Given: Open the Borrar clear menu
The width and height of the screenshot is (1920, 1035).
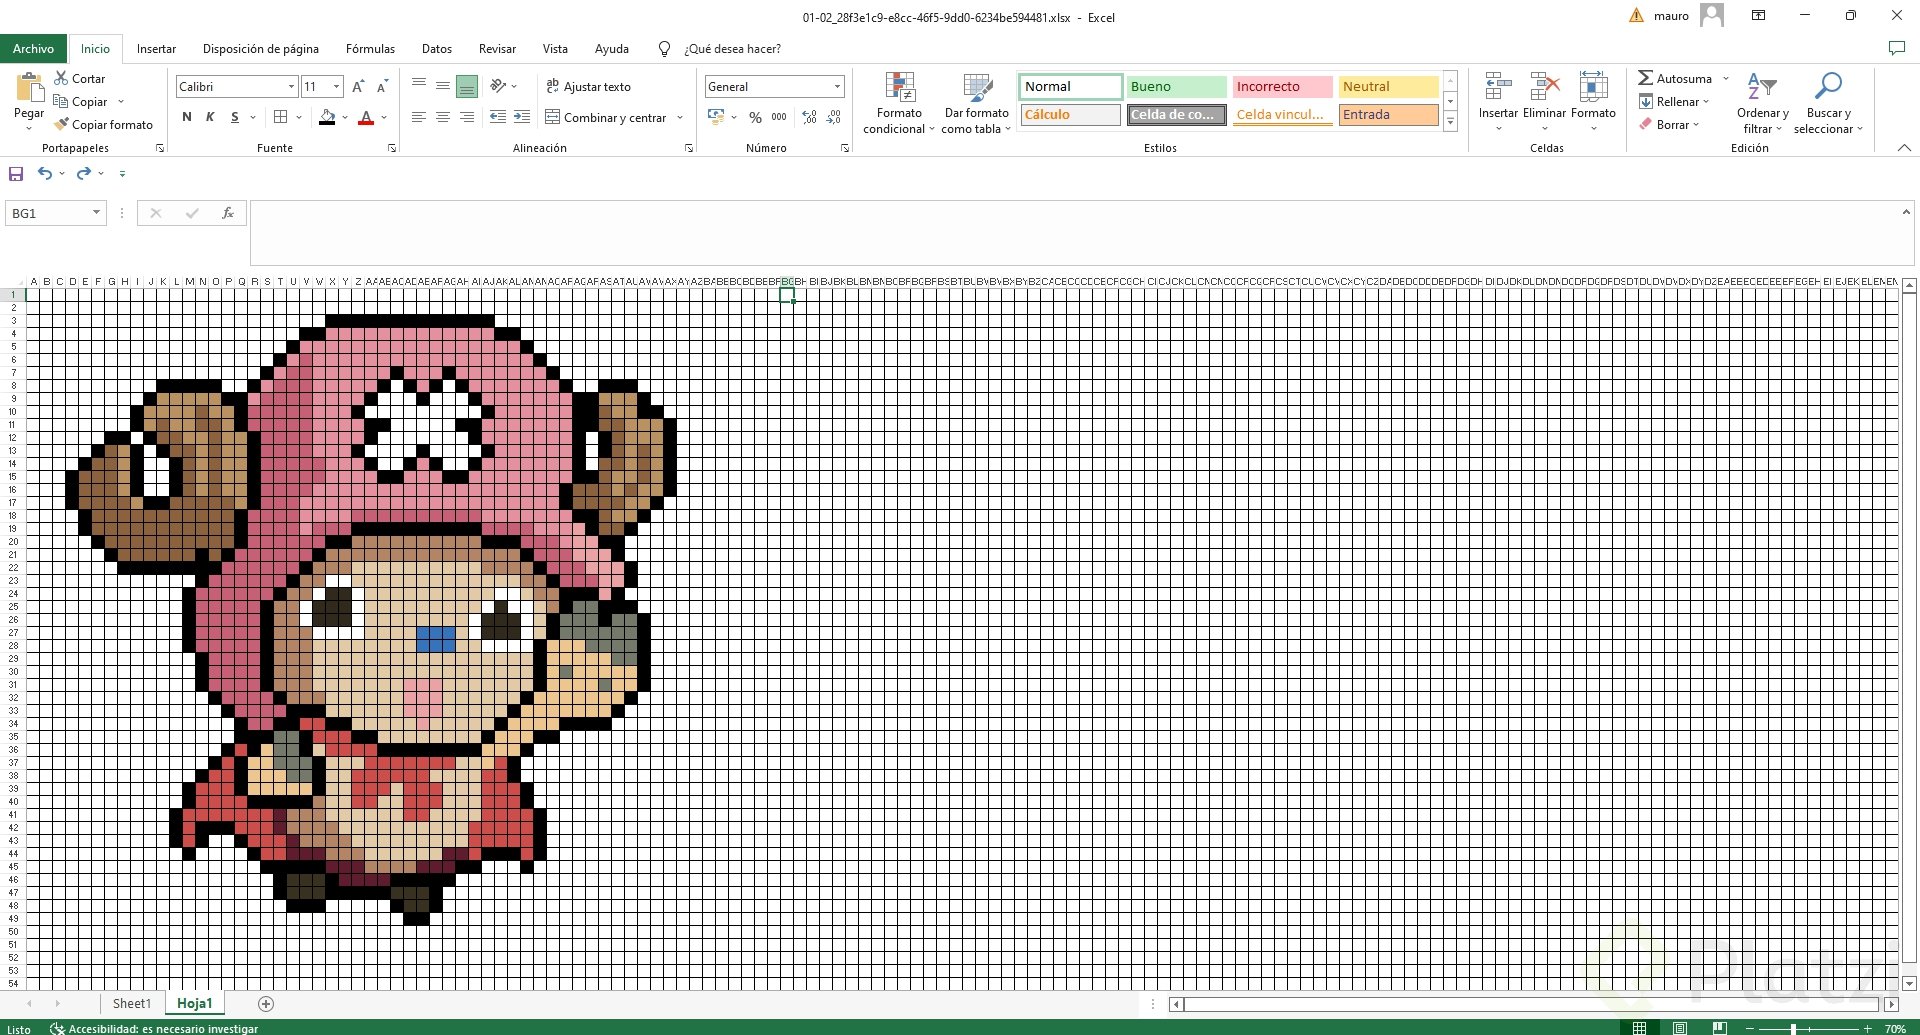Looking at the screenshot, I should pos(1669,124).
